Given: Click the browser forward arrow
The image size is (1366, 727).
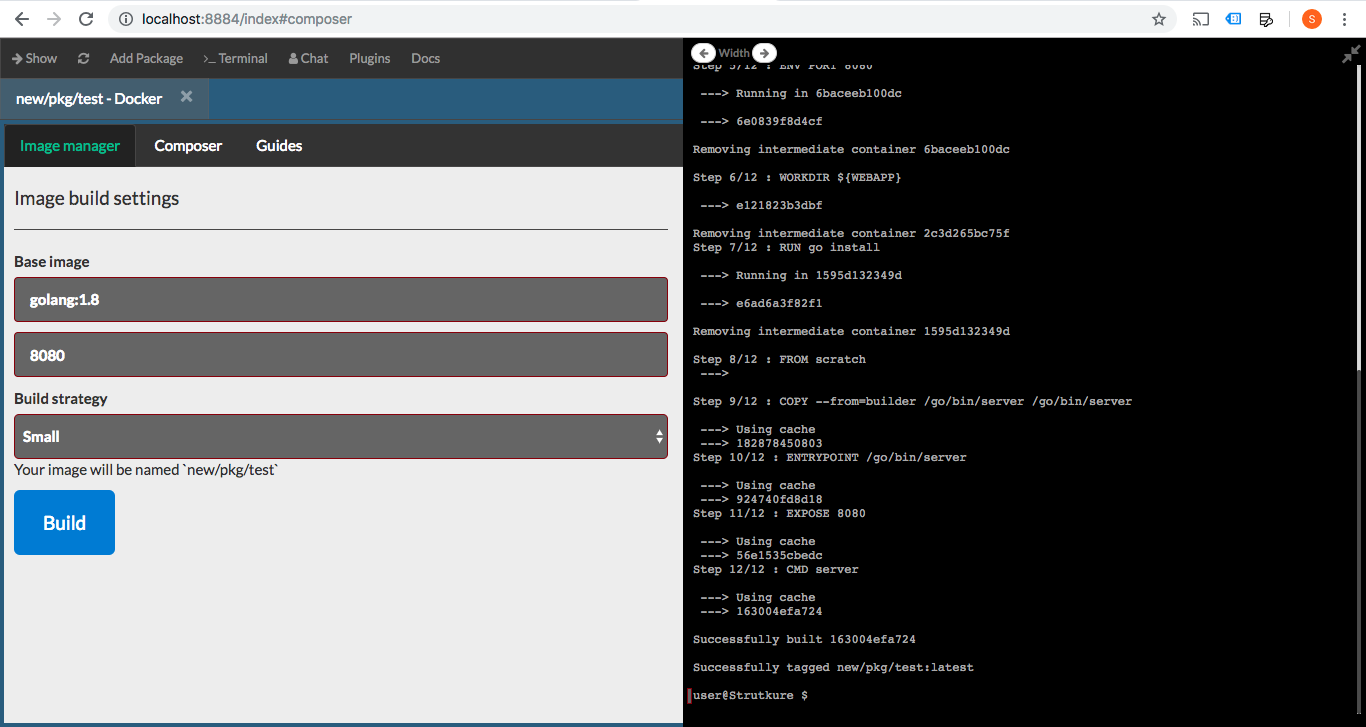Looking at the screenshot, I should tap(54, 19).
